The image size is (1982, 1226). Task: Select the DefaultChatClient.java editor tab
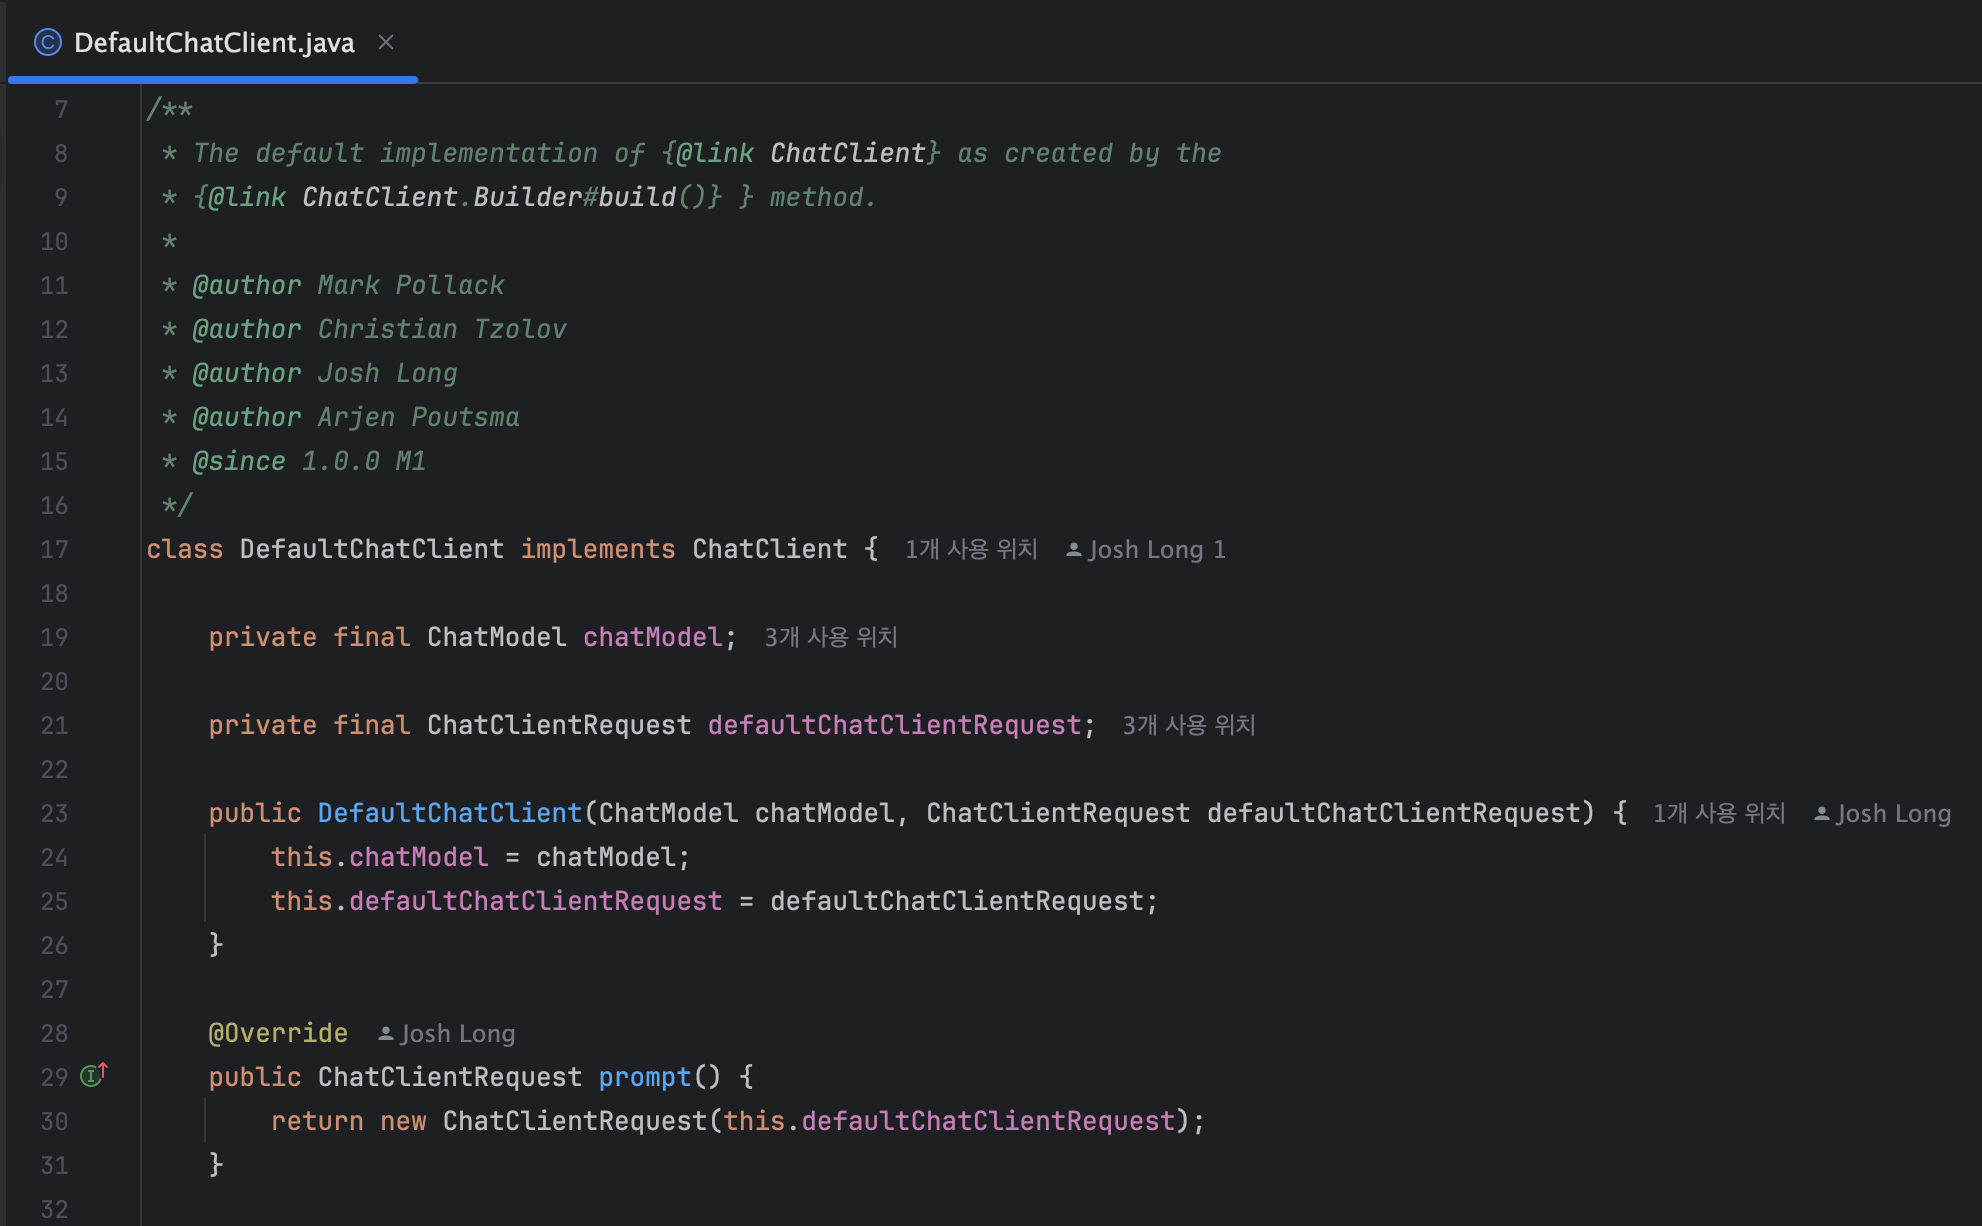tap(214, 42)
